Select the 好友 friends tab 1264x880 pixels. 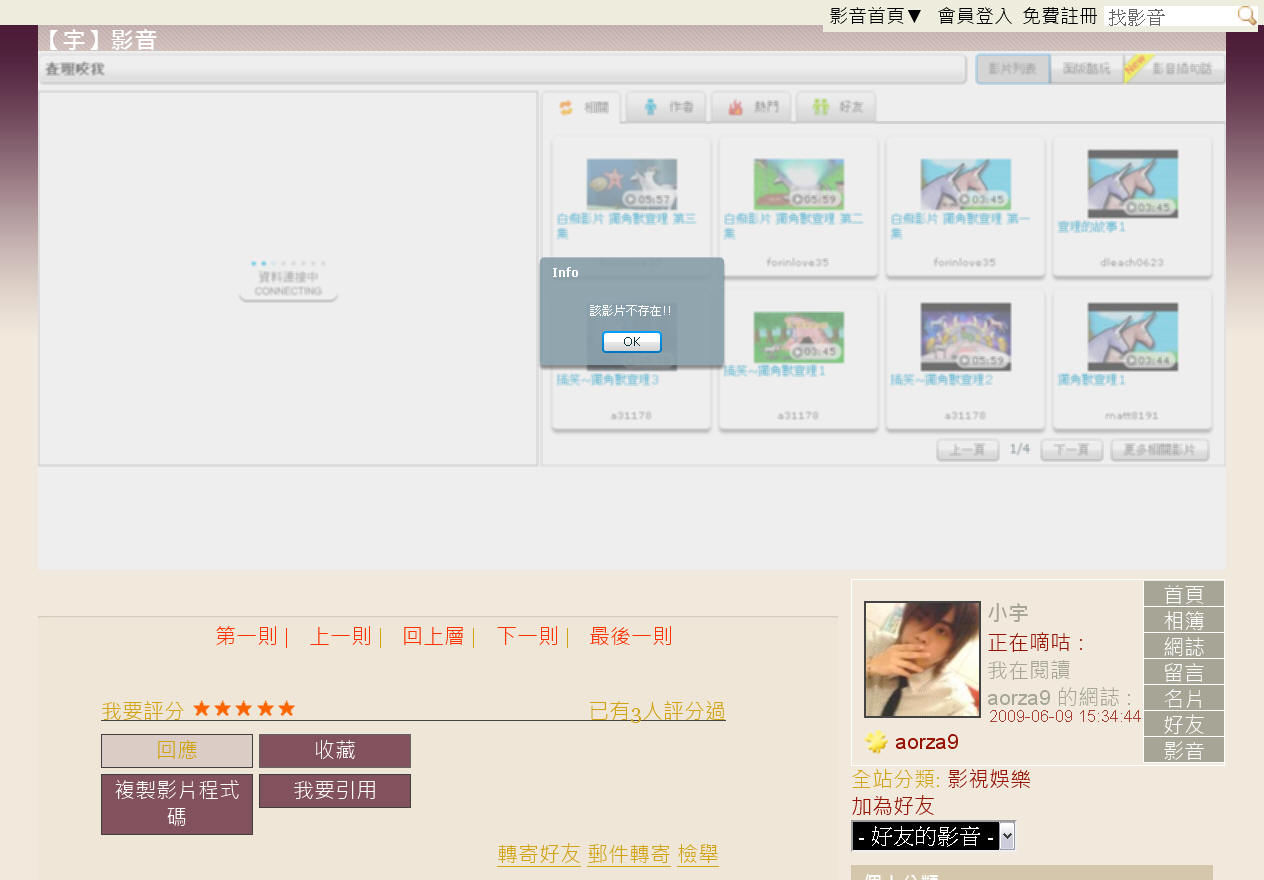(837, 108)
